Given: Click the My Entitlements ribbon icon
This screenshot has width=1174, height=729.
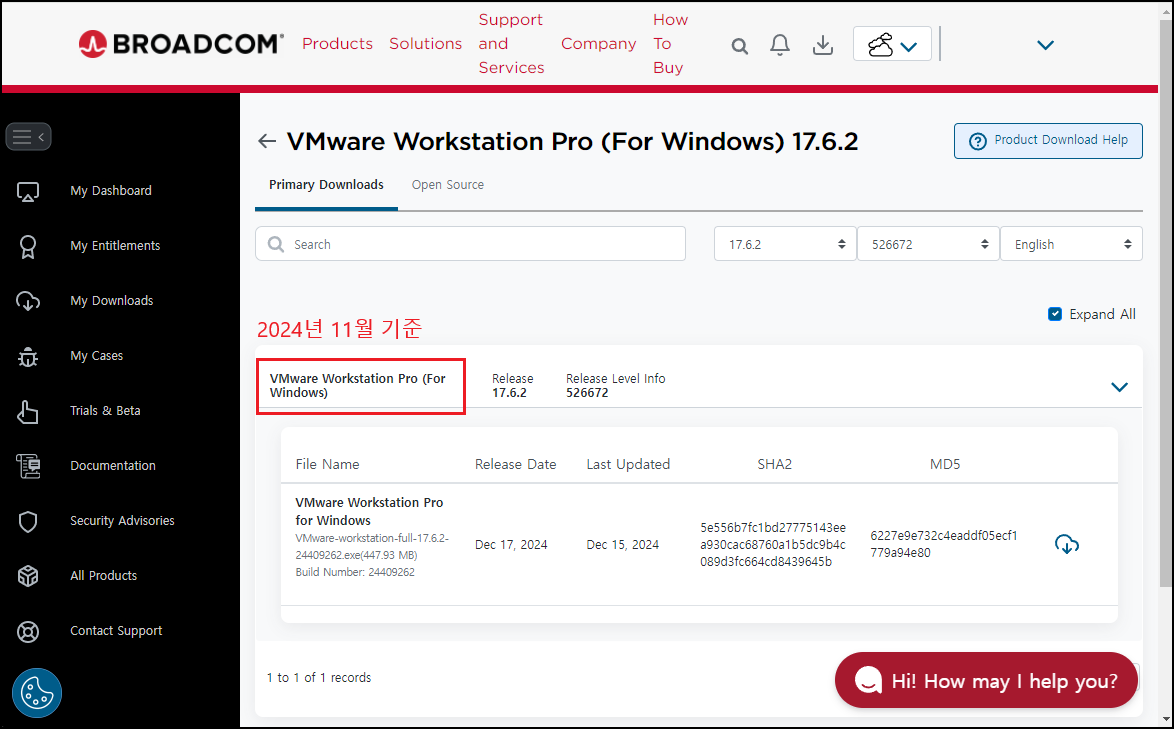Looking at the screenshot, I should [x=28, y=246].
